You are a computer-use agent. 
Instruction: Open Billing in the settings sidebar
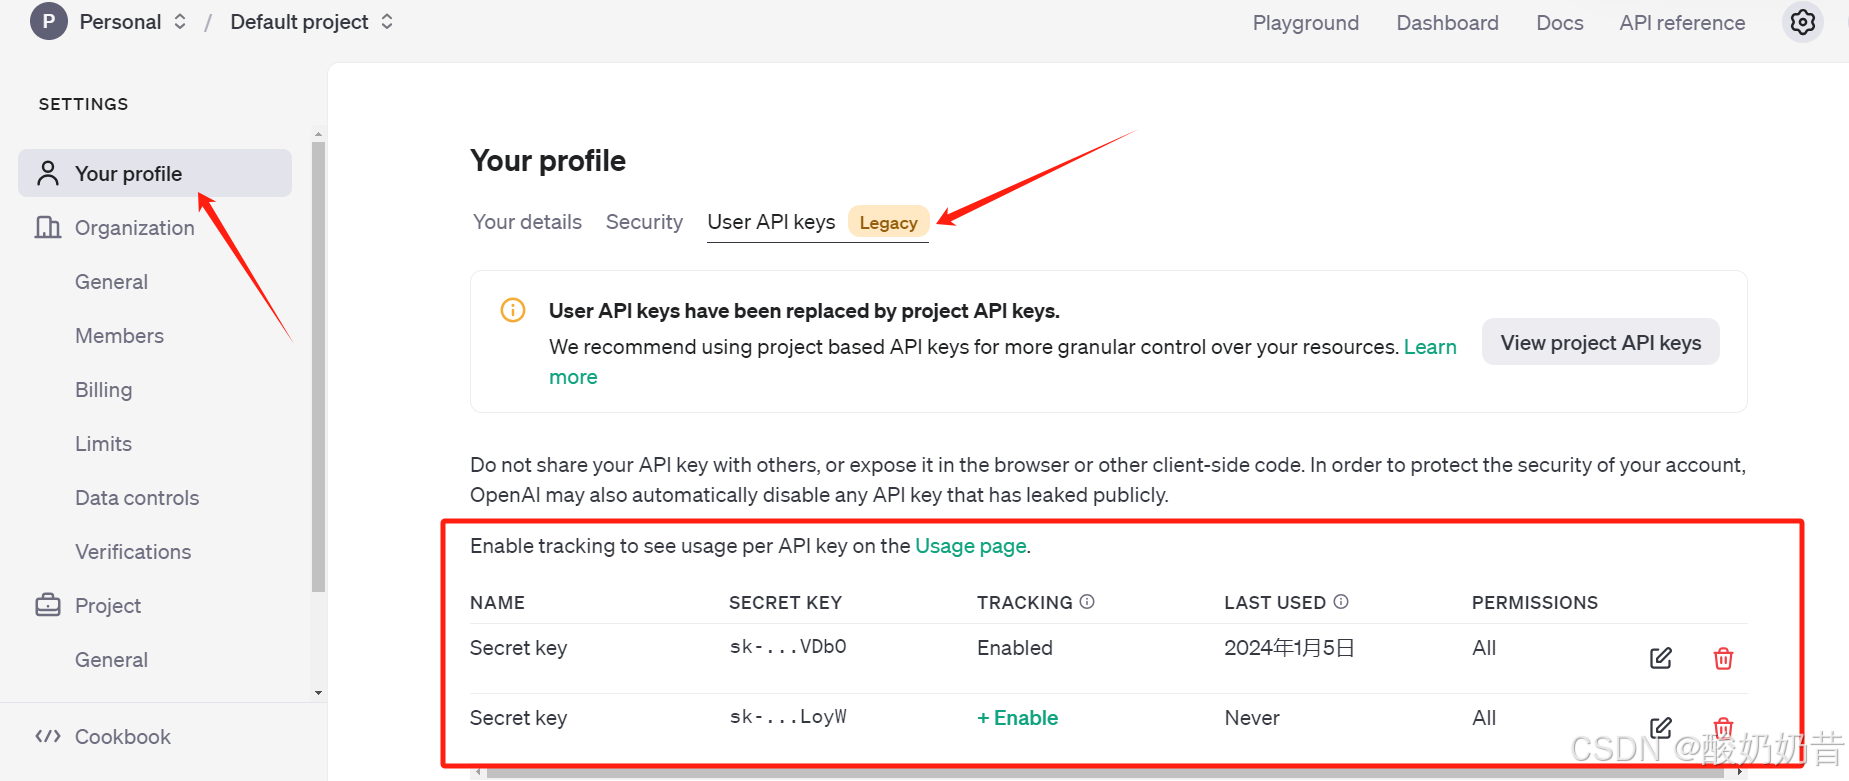pyautogui.click(x=103, y=390)
